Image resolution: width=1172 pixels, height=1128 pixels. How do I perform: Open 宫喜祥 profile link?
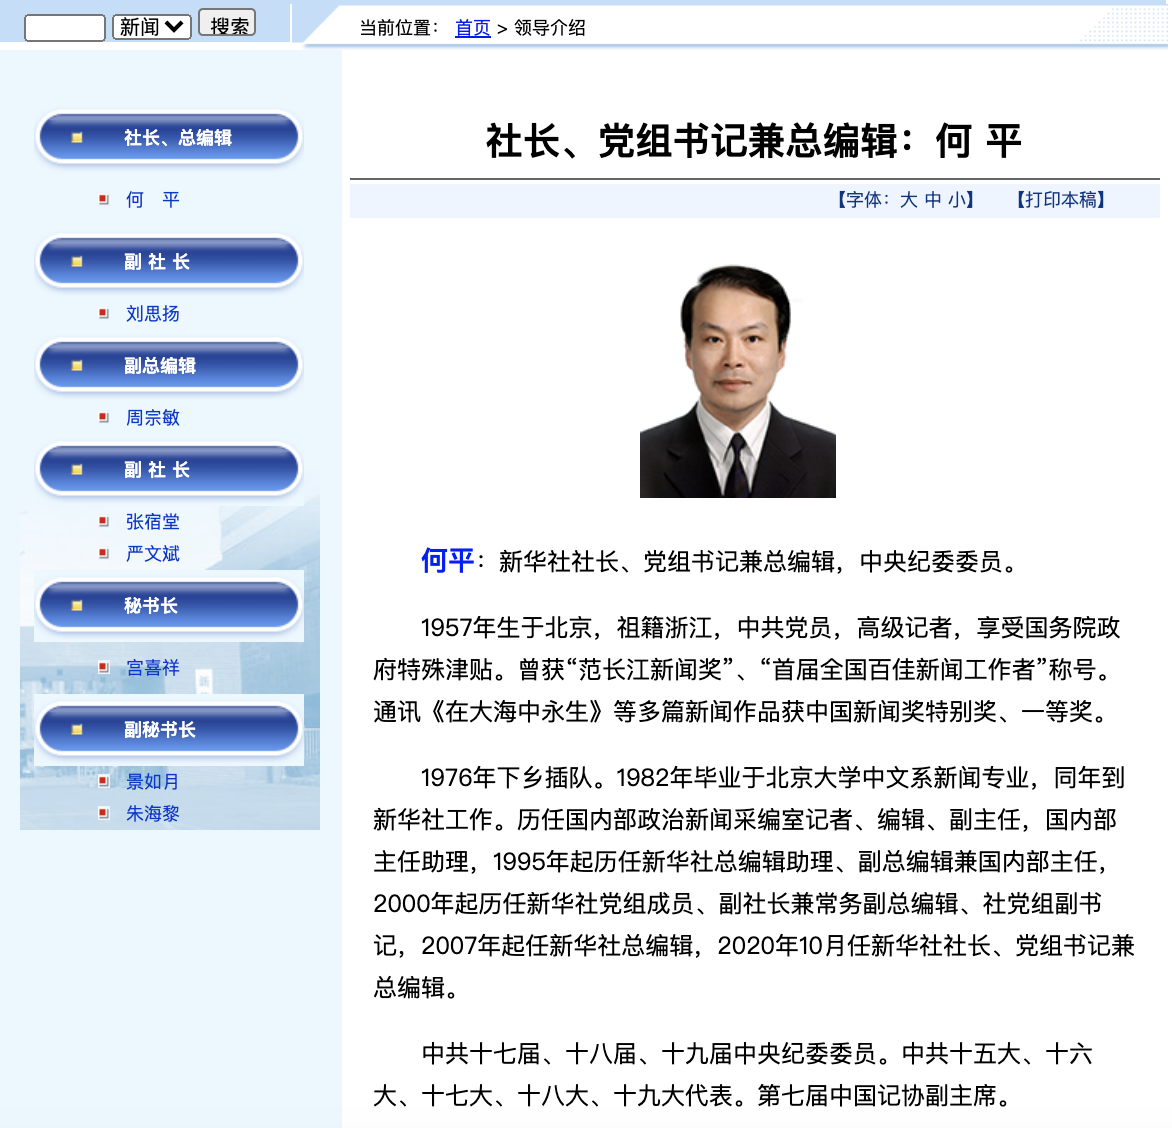point(152,668)
